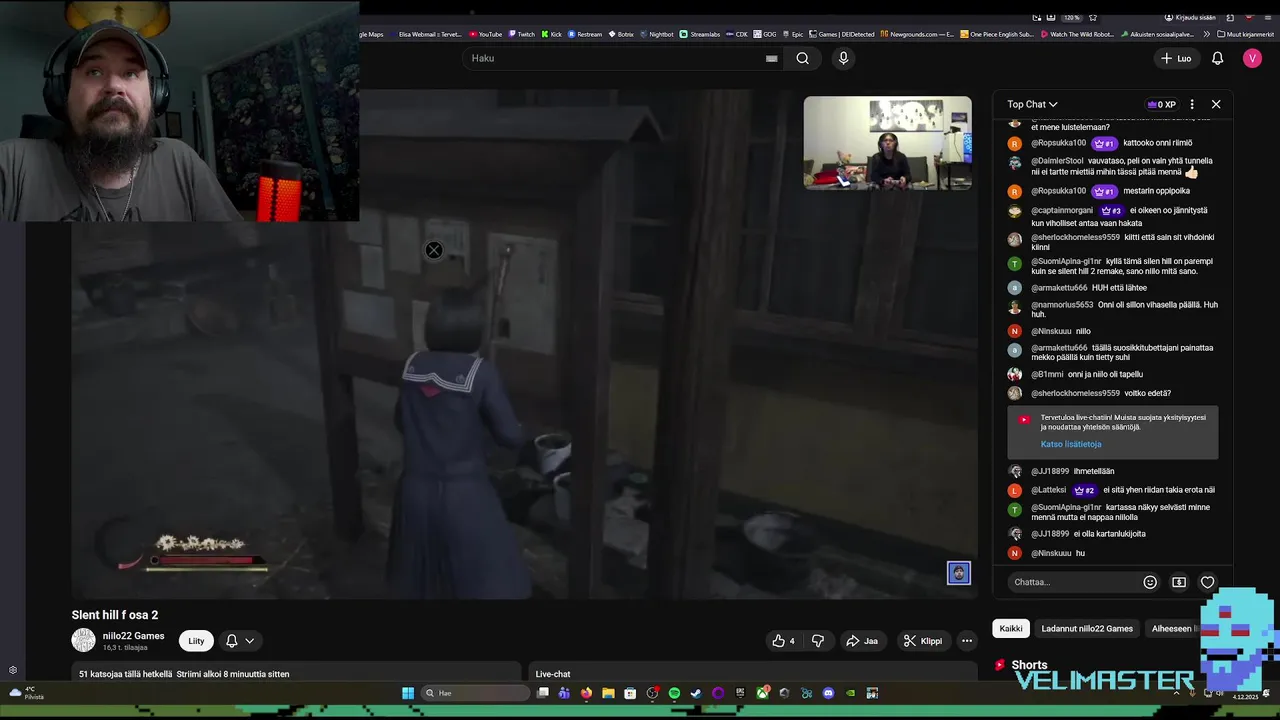The image size is (1280, 720).
Task: Expand the Top Chat mode dropdown
Action: tap(1032, 104)
